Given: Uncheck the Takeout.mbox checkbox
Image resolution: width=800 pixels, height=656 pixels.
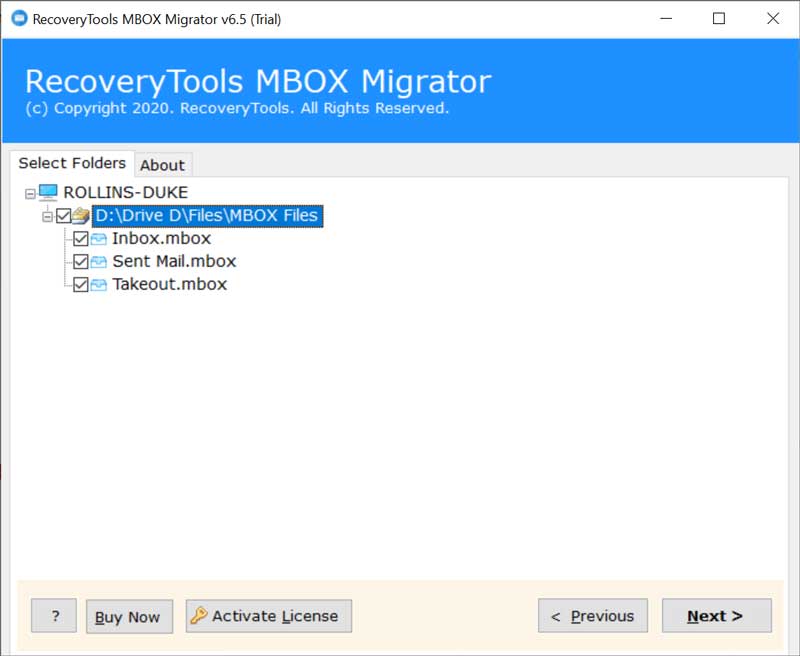Looking at the screenshot, I should (81, 285).
